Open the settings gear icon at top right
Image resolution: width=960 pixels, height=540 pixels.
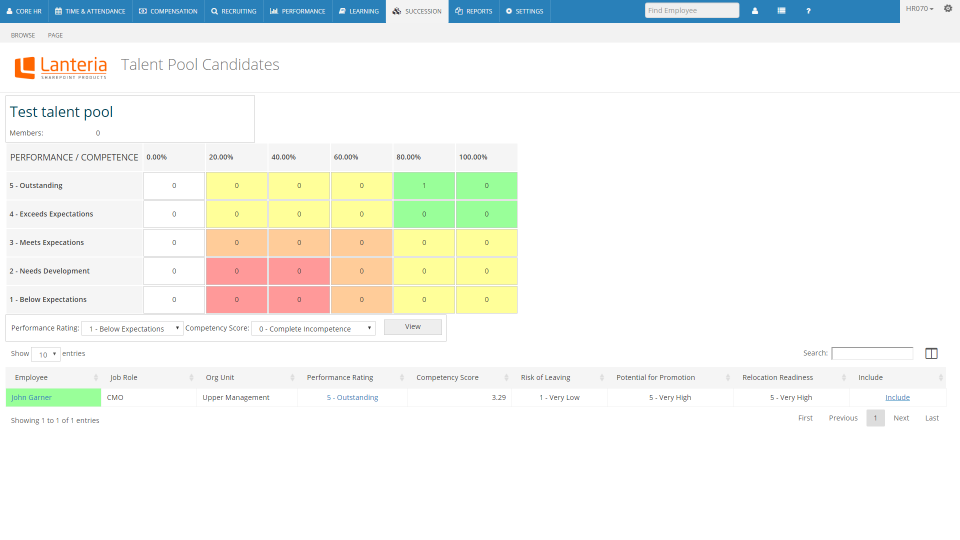click(x=948, y=9)
